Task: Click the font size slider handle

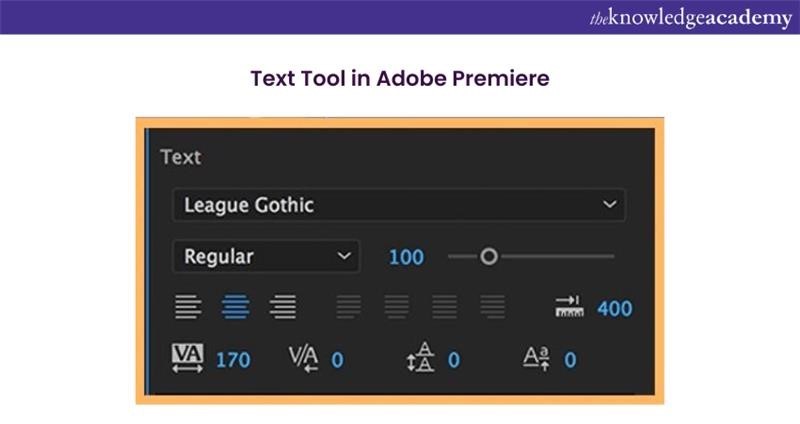Action: (x=488, y=257)
